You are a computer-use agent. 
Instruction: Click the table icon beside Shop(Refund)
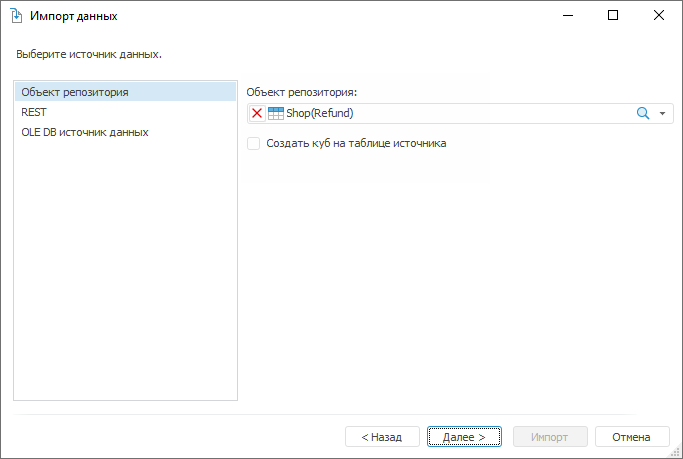pos(275,114)
